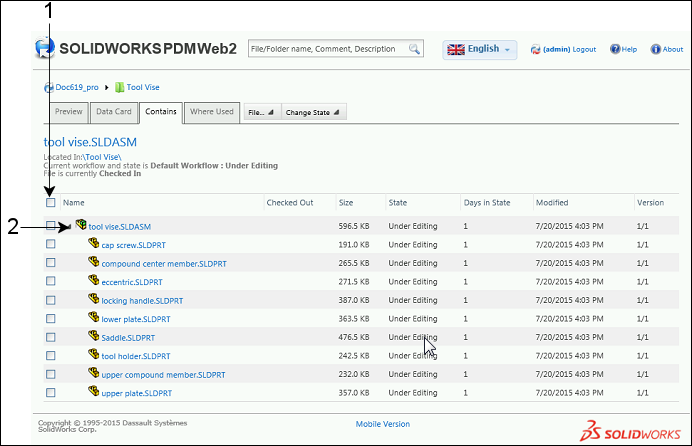Click the locking handle.SLDPRT part icon

94,299
